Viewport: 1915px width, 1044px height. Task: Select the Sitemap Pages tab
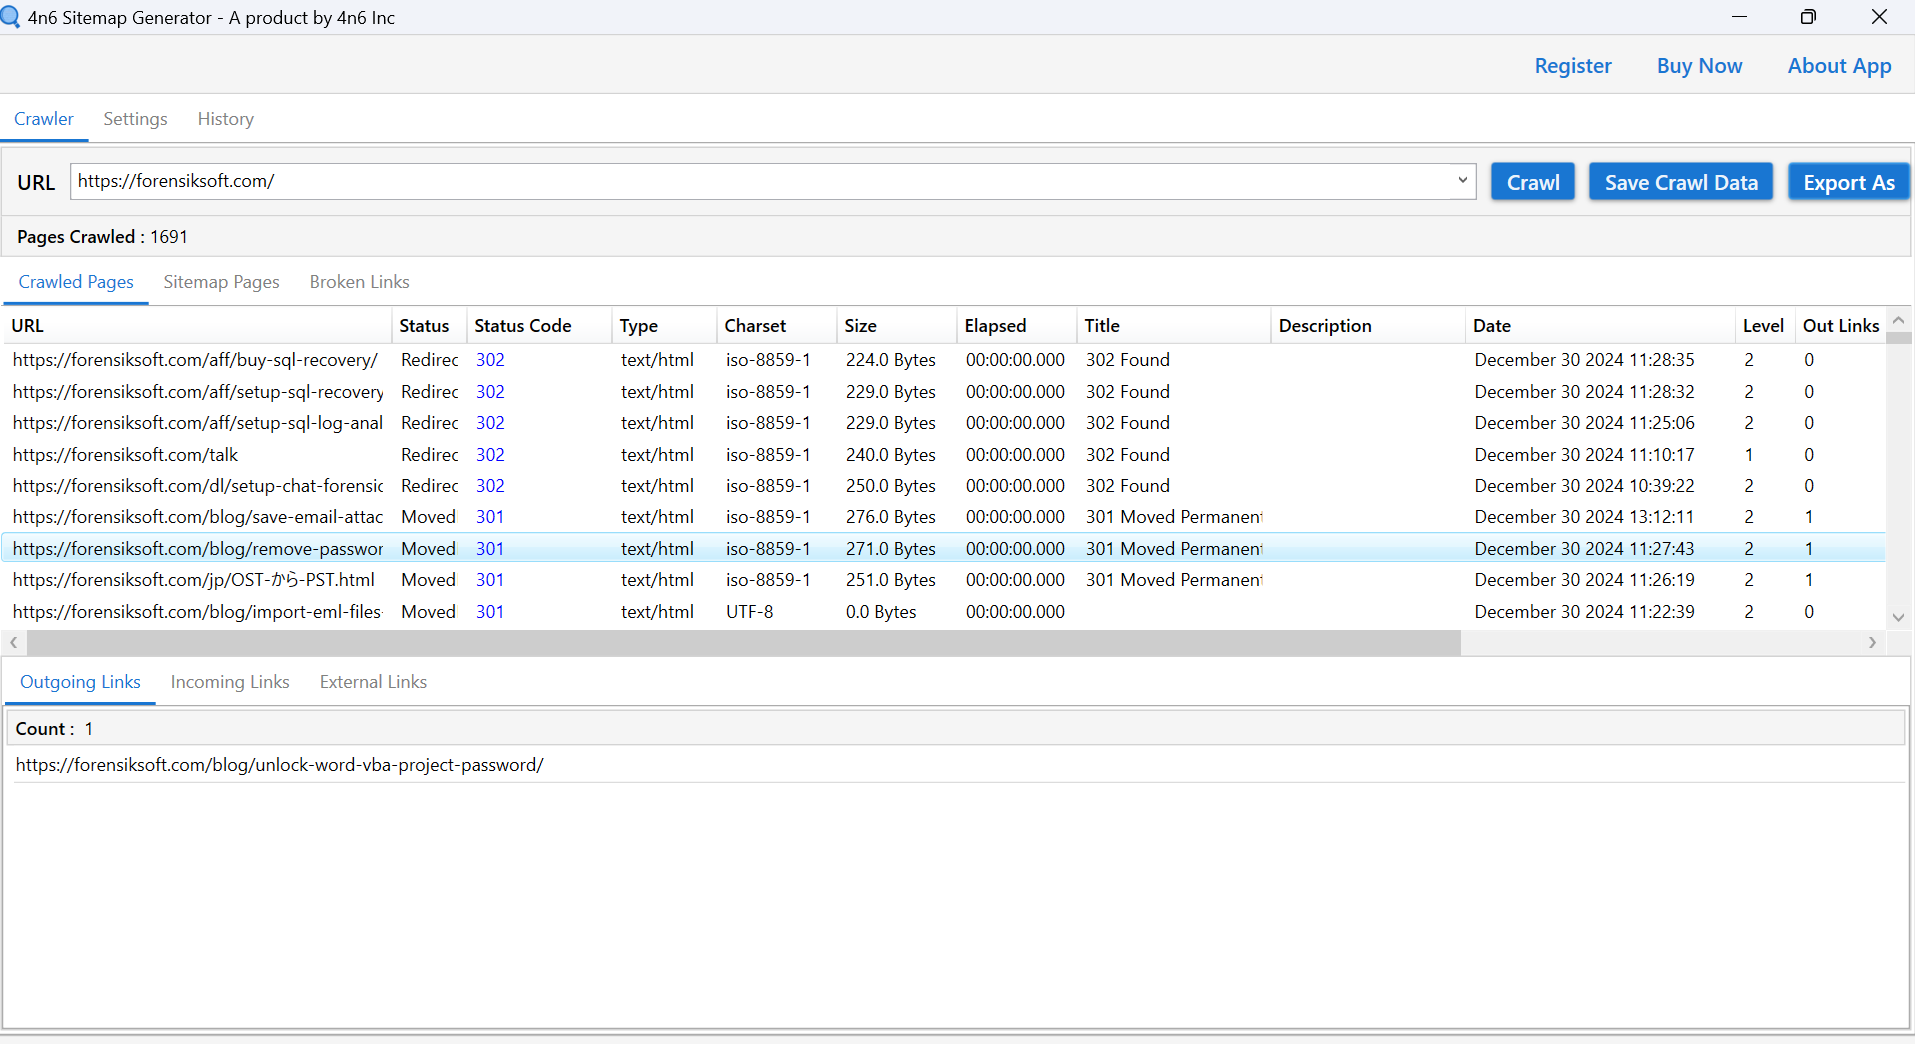click(x=221, y=282)
